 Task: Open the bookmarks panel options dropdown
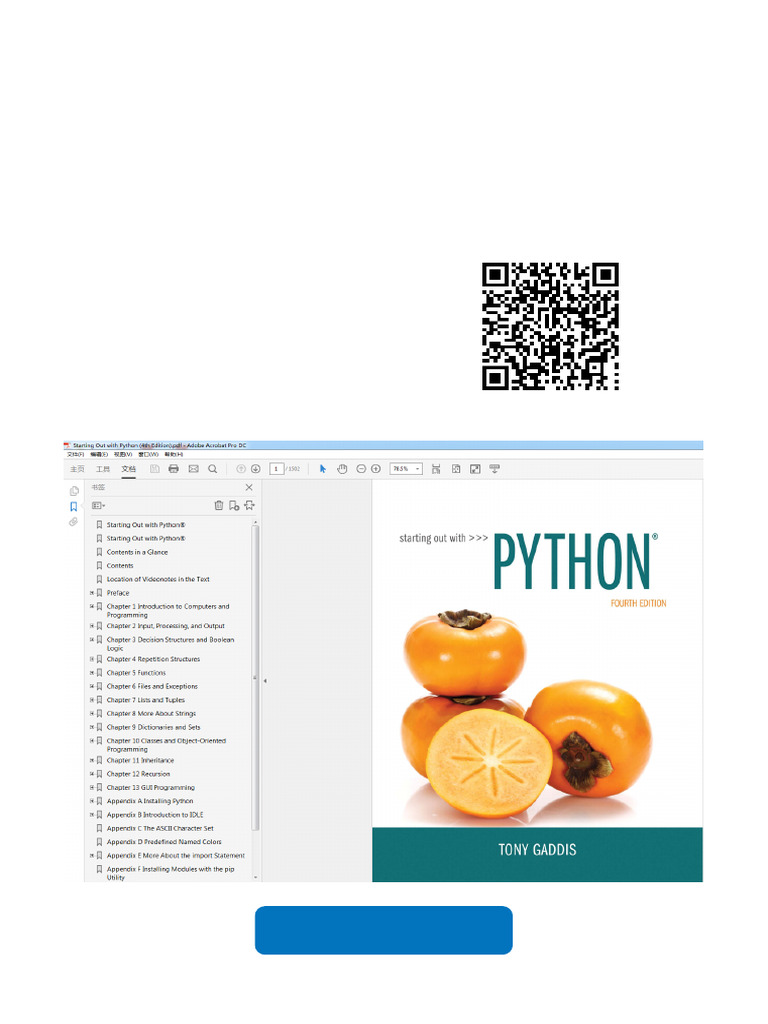[99, 505]
